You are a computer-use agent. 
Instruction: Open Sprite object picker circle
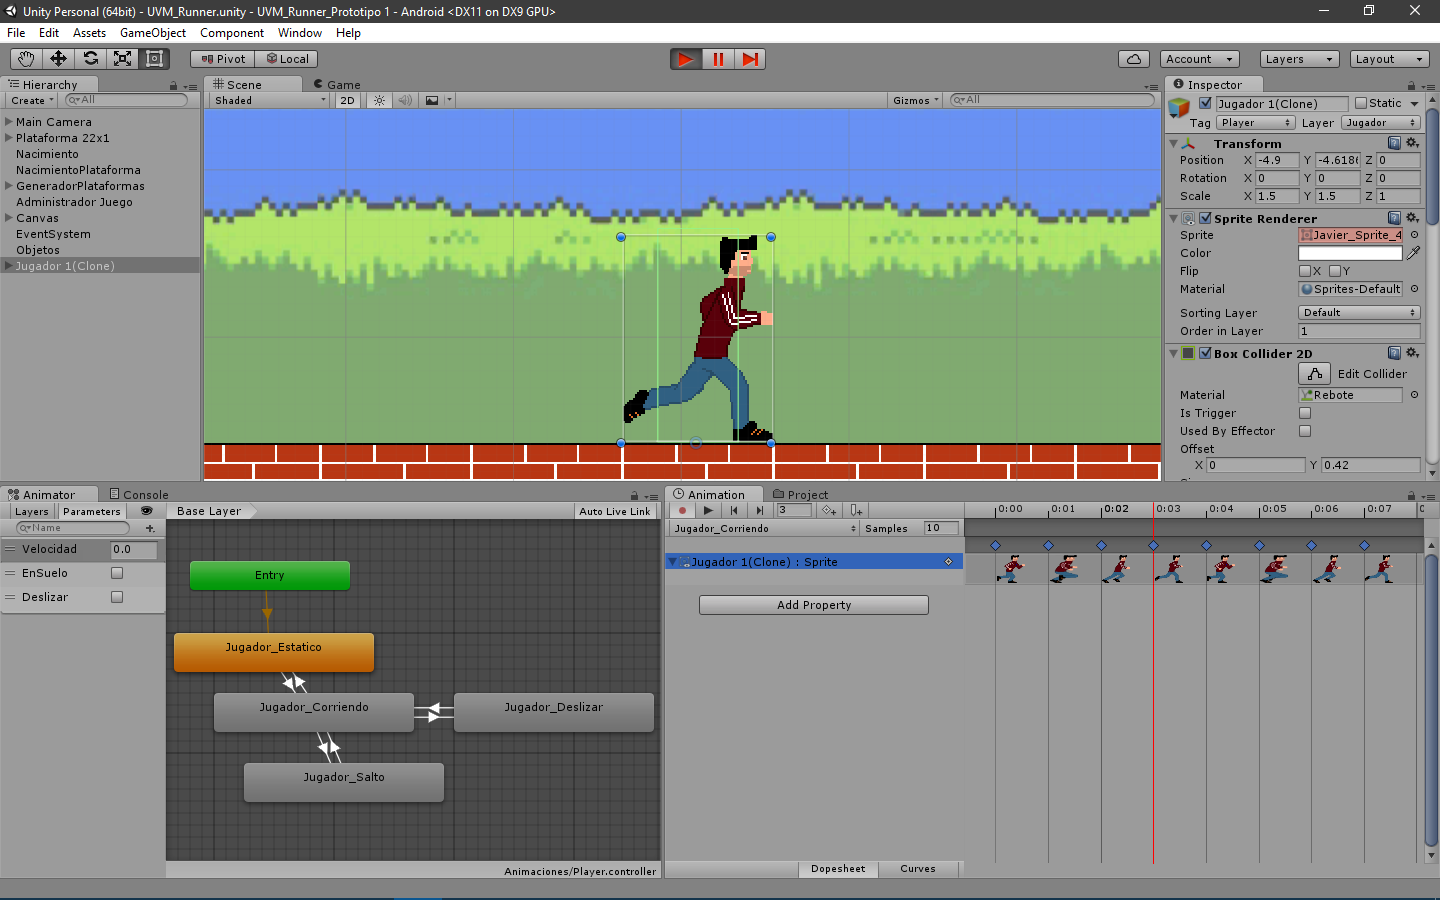(1414, 235)
